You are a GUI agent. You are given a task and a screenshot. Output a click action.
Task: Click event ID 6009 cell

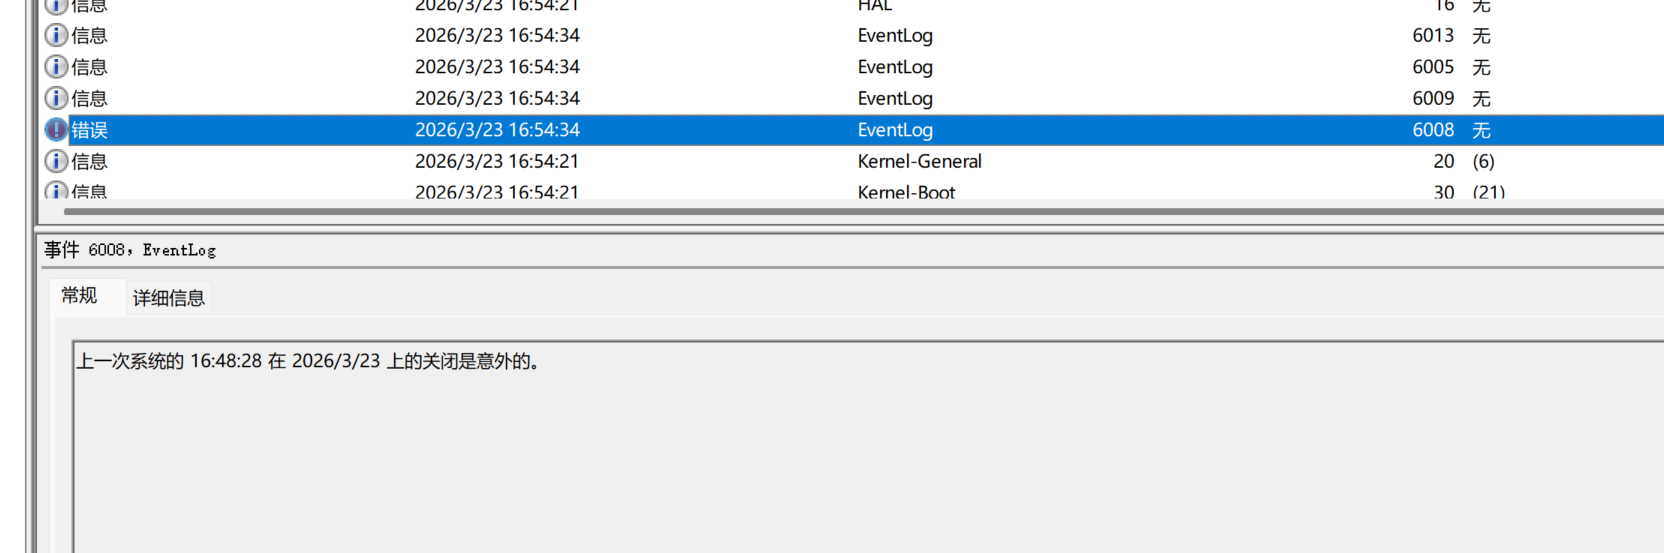[1433, 98]
